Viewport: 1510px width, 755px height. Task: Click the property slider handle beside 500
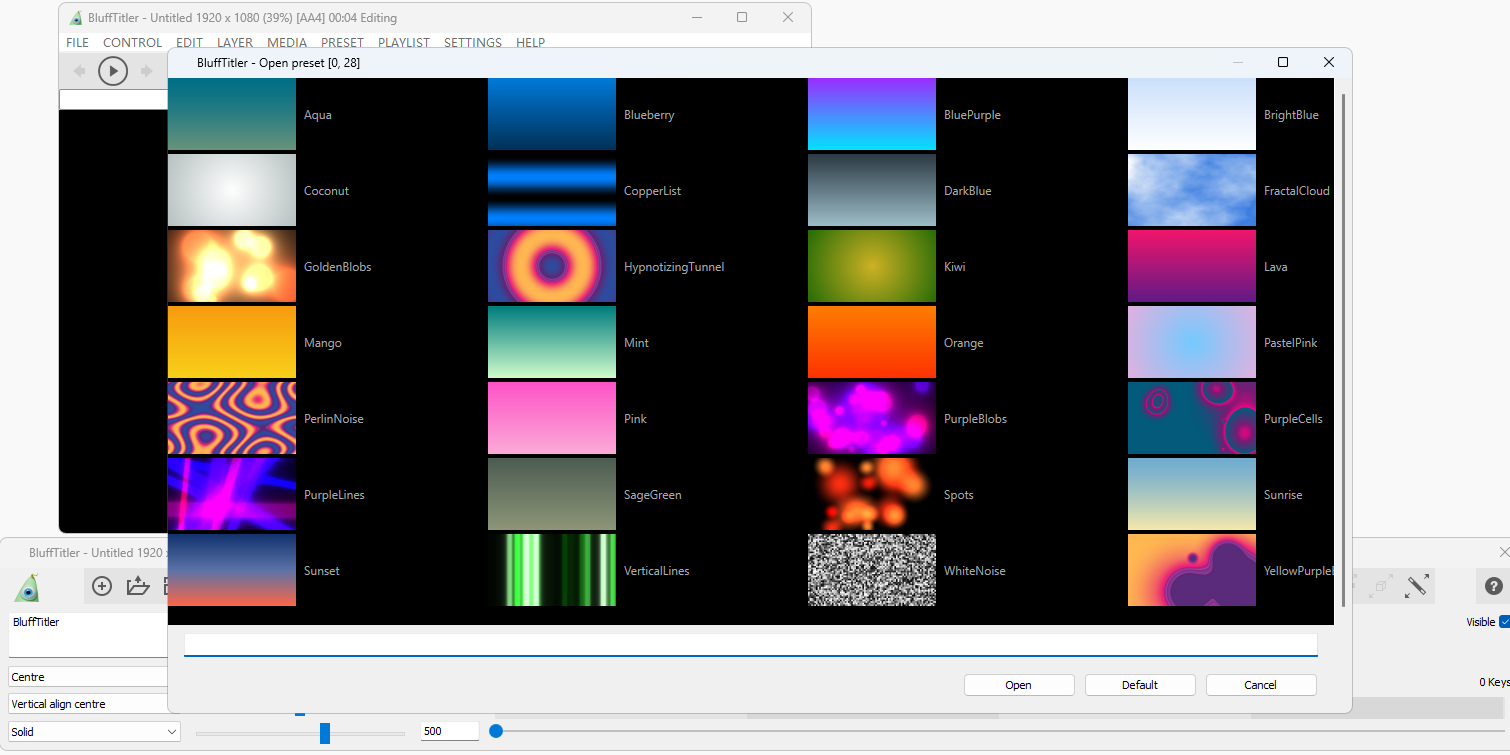[325, 733]
